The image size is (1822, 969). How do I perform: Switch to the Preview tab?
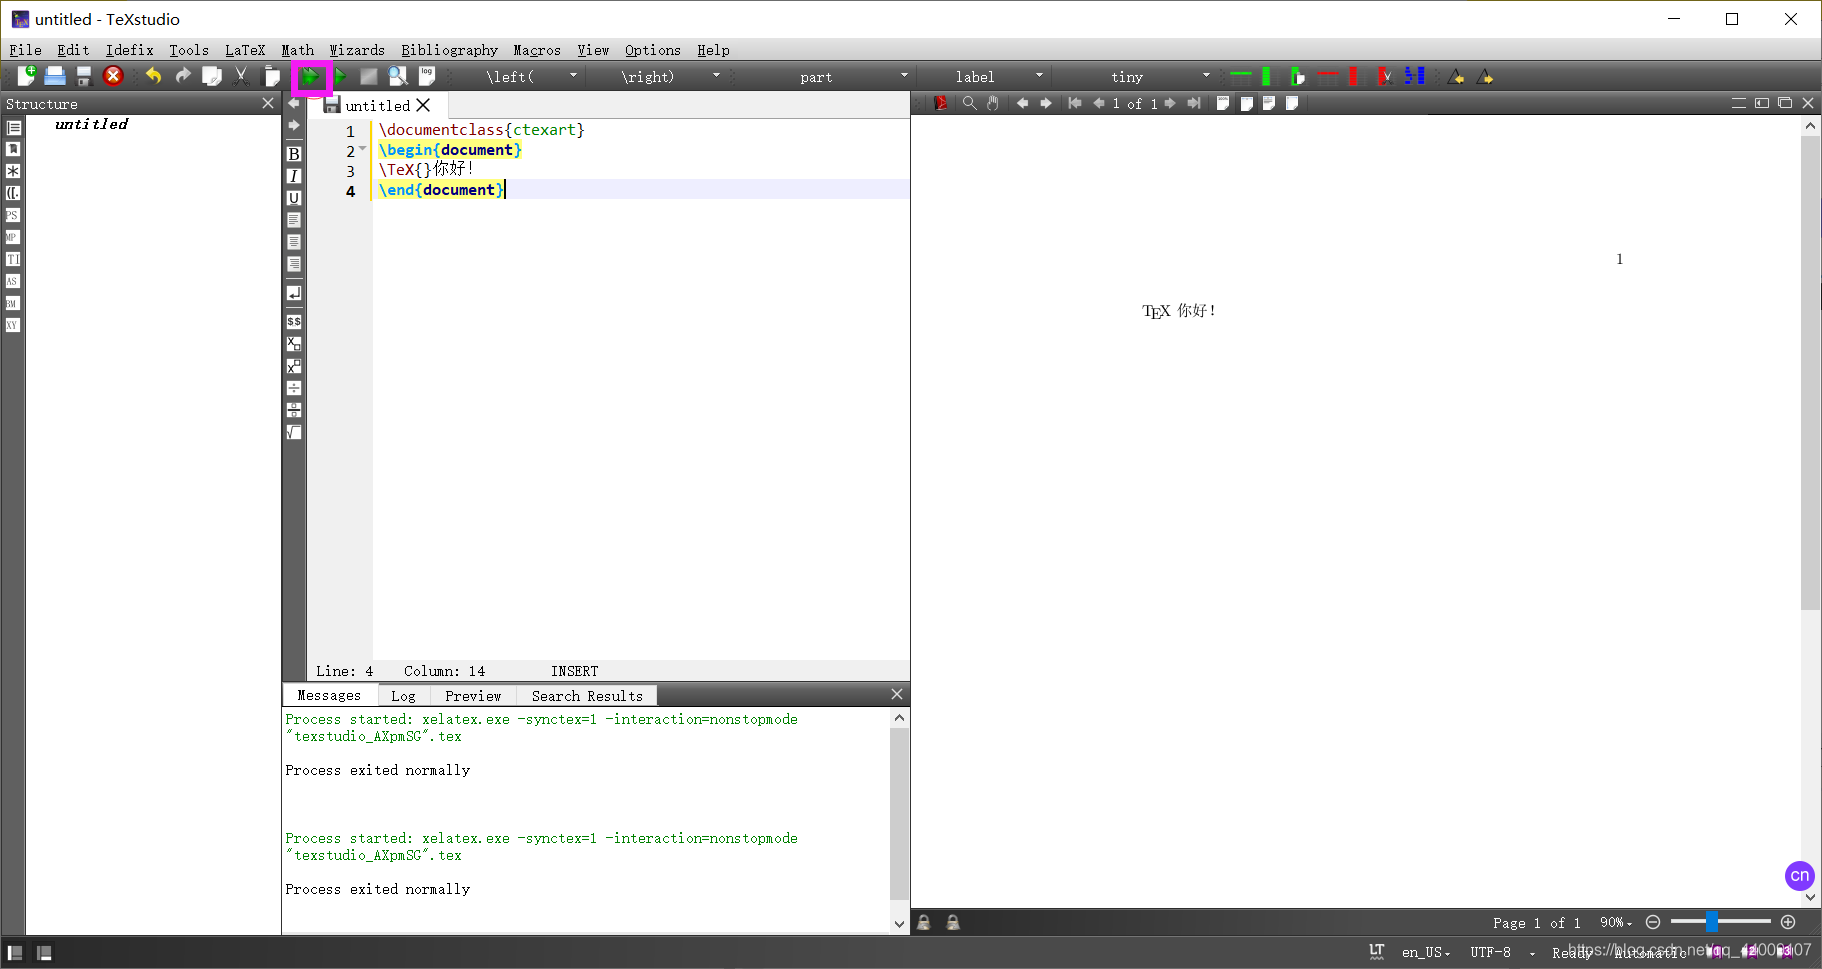click(x=473, y=696)
